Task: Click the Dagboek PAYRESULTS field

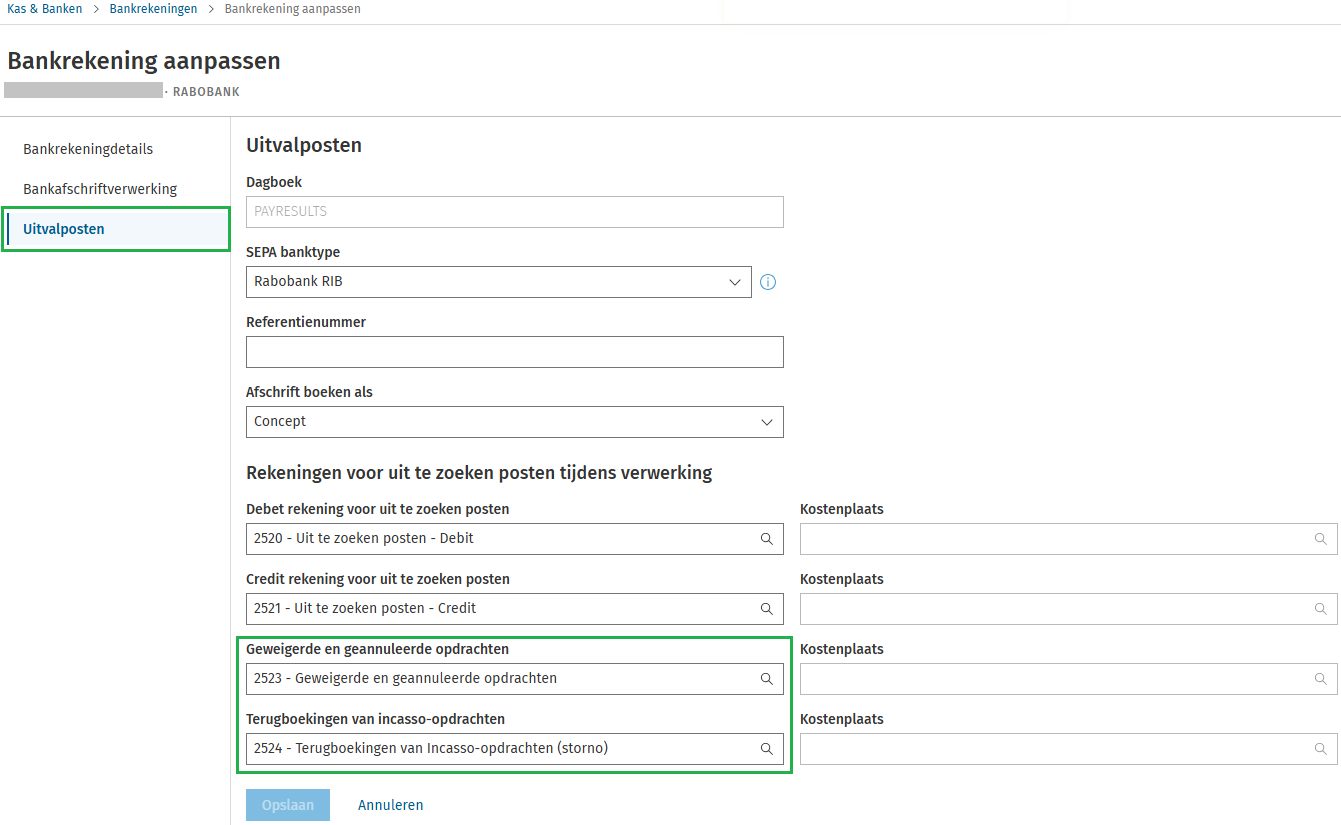Action: [x=514, y=212]
